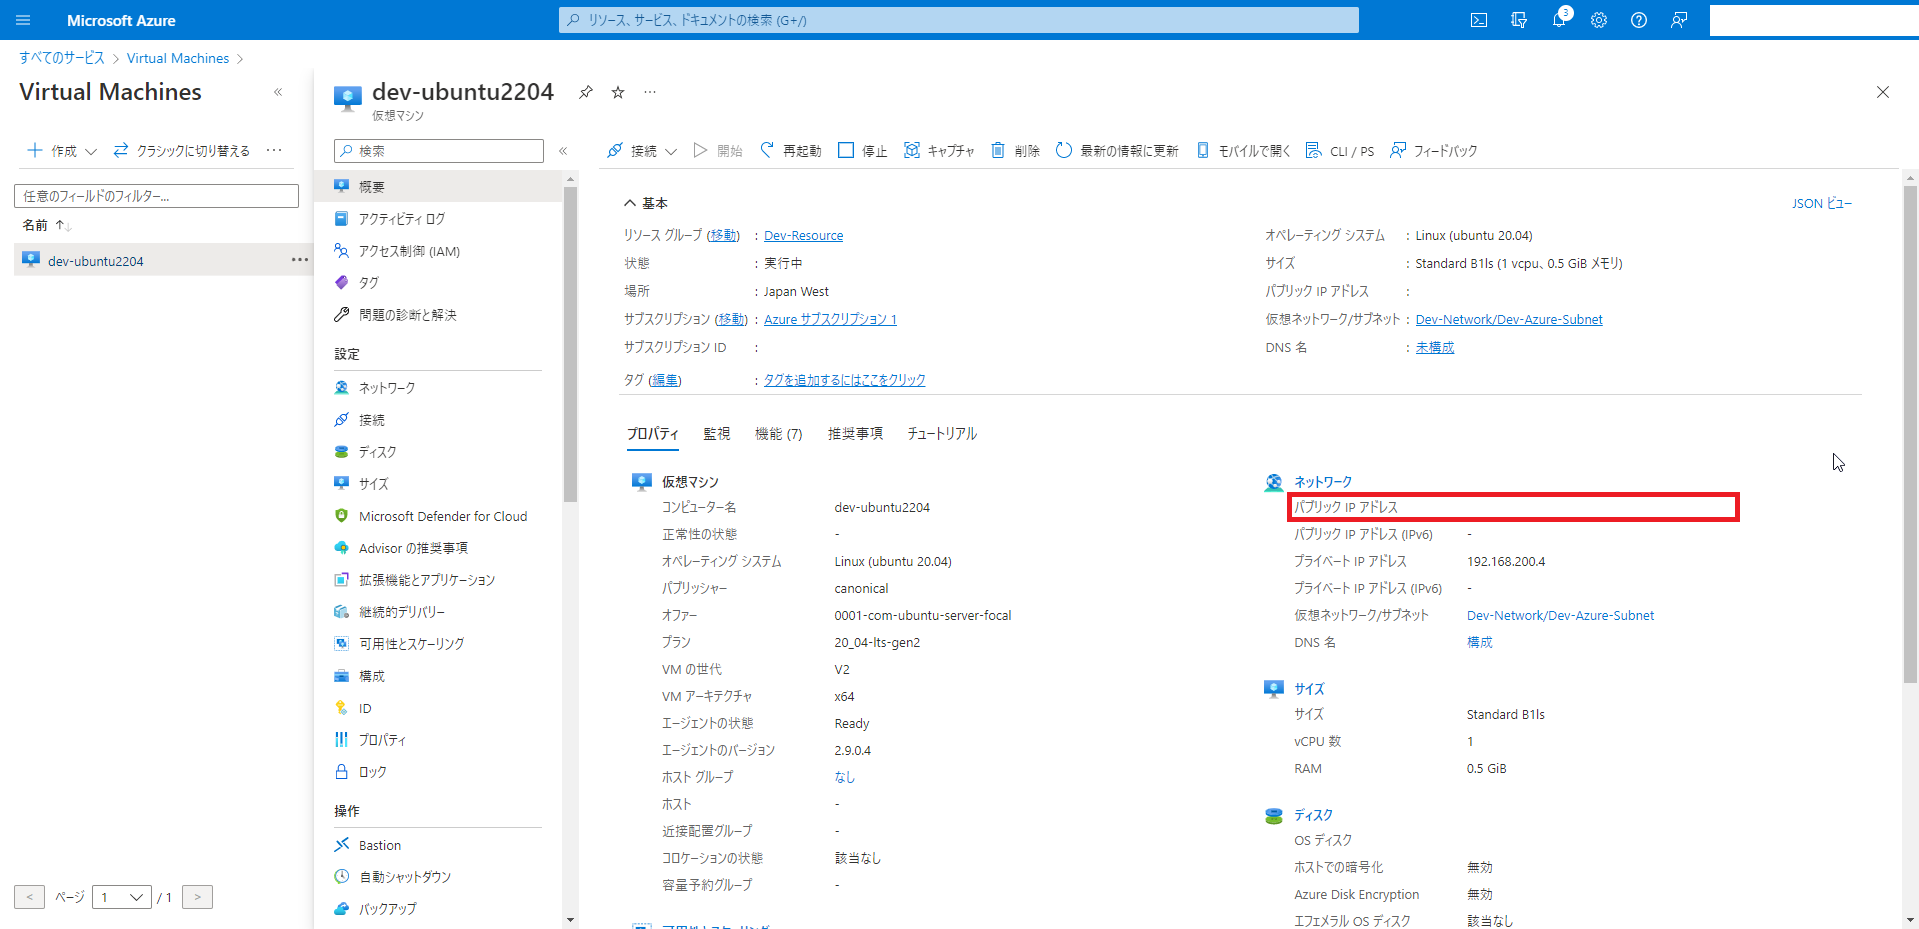This screenshot has height=929, width=1919.
Task: Open the 作成 dropdown in VM list
Action: (62, 151)
